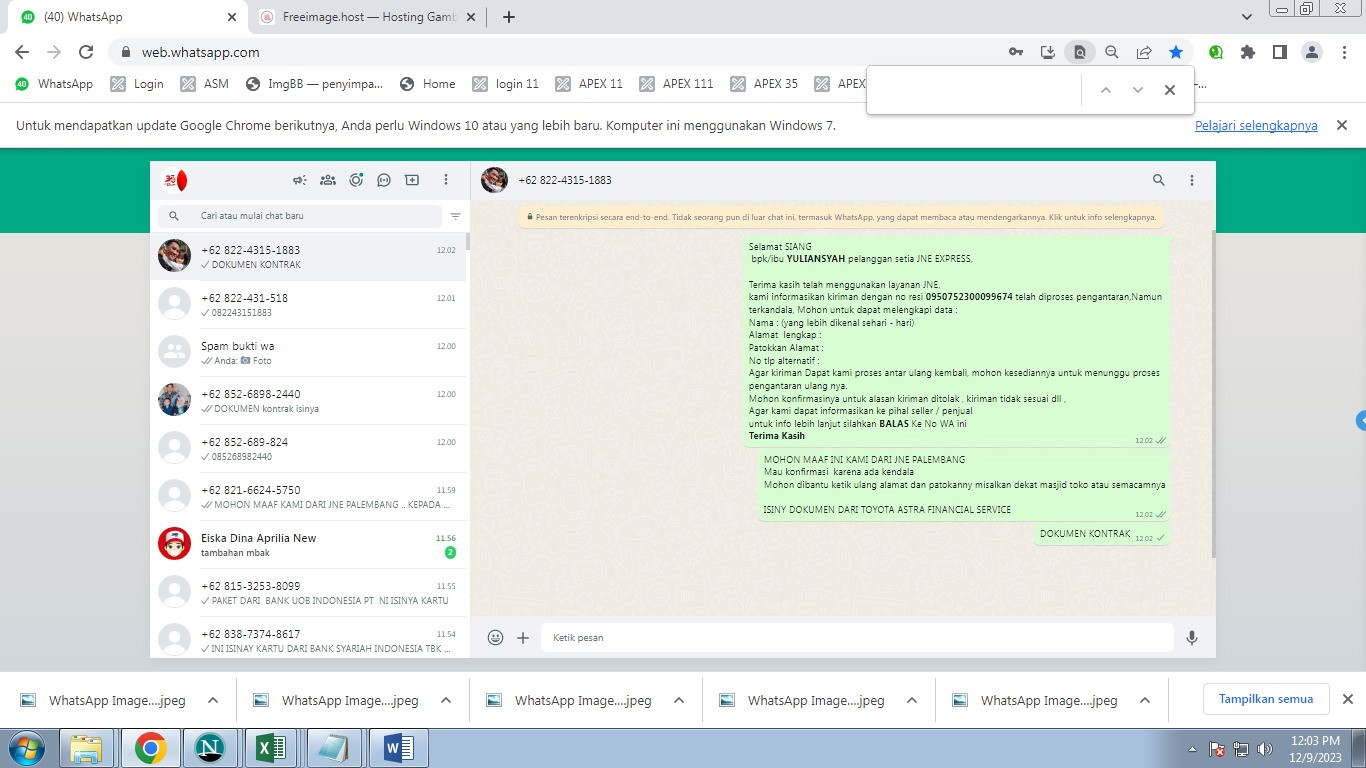This screenshot has width=1366, height=768.
Task: Click the tab search chevron in Chrome
Action: click(x=1246, y=17)
